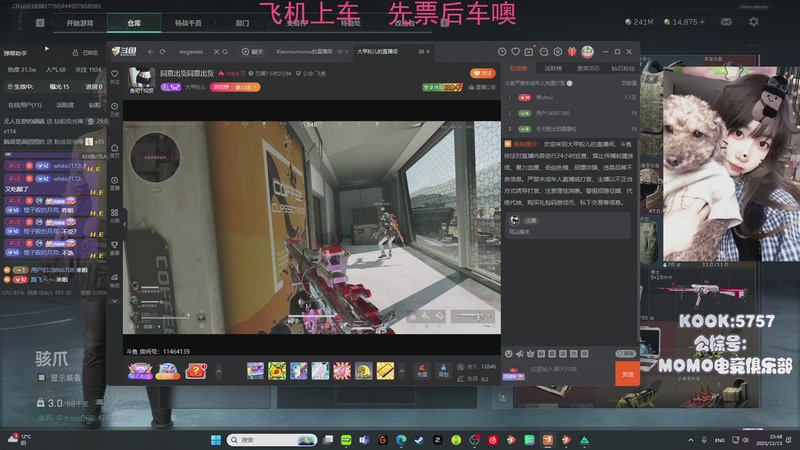This screenshot has height=450, width=800.
Task: Toggle mute on Xiaorourourou tab speaker icon
Action: click(340, 52)
